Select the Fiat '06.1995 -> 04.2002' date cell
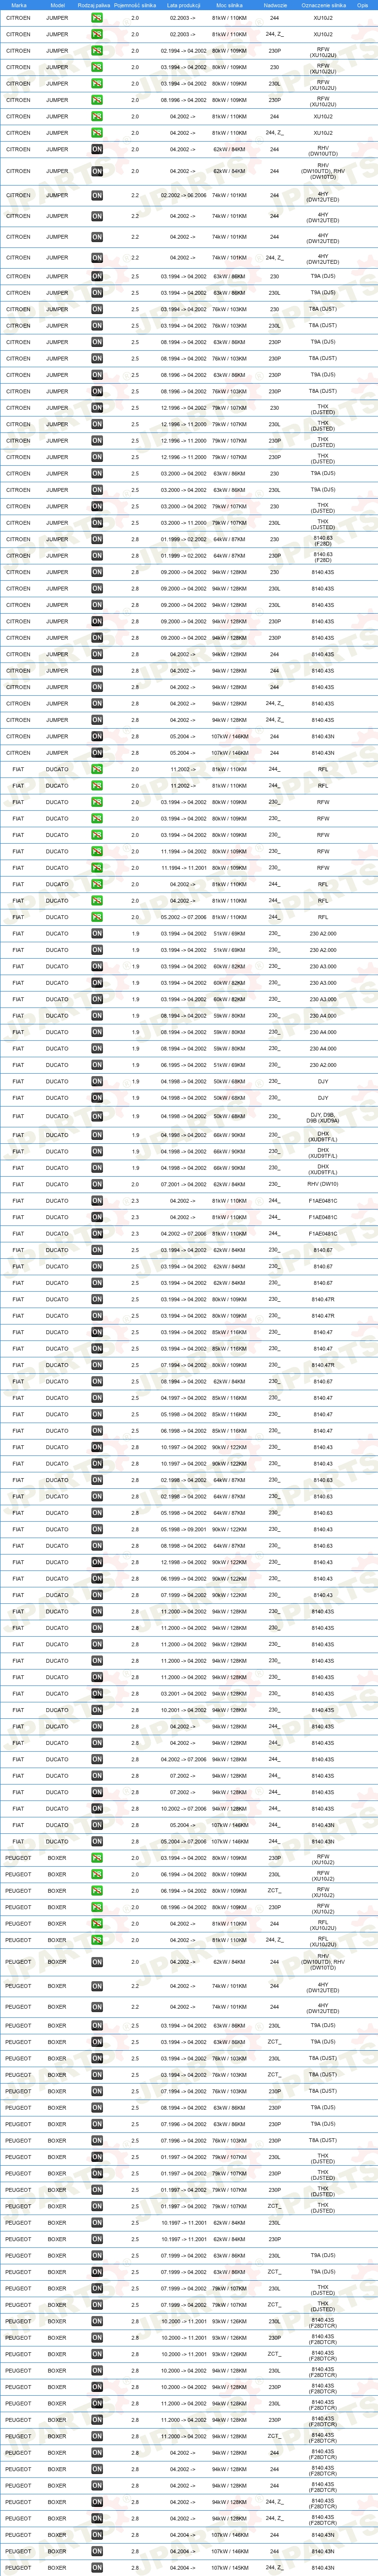Image resolution: width=378 pixels, height=2576 pixels. coord(184,1065)
